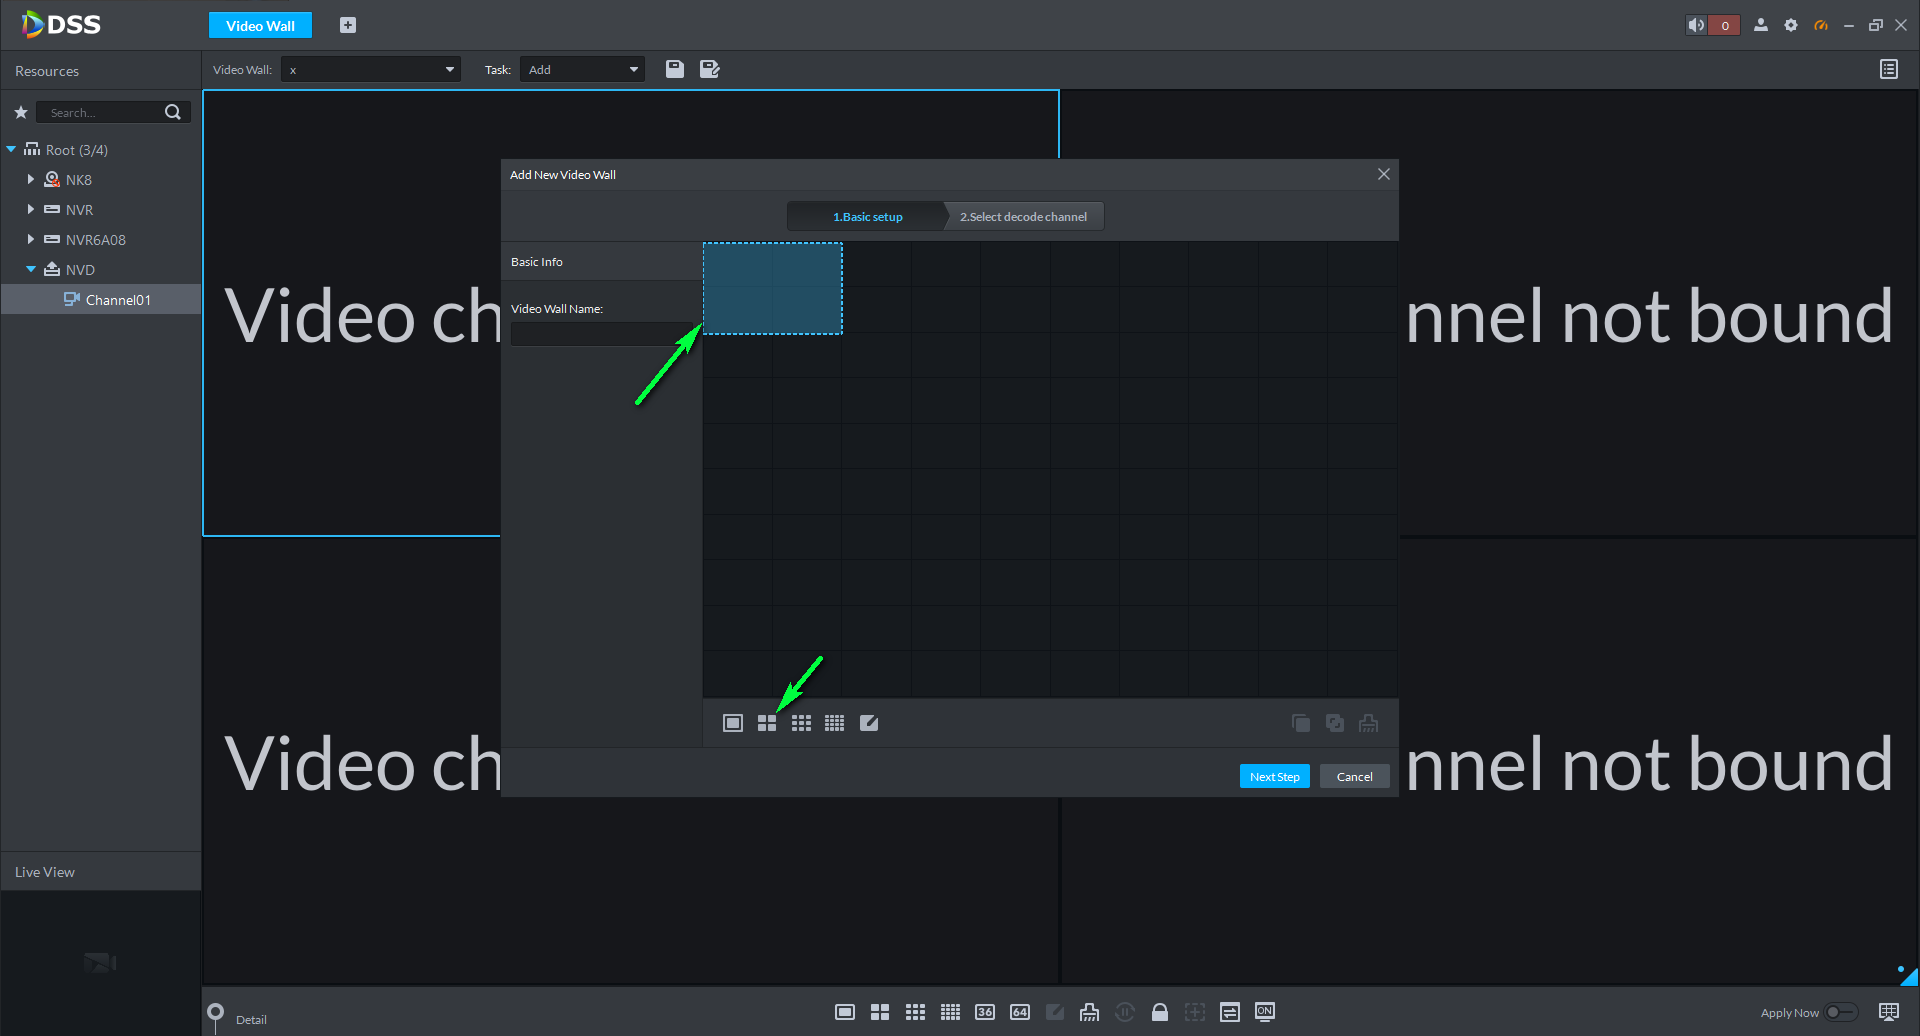The width and height of the screenshot is (1920, 1036).
Task: Switch to the Video Wall tab
Action: click(260, 26)
